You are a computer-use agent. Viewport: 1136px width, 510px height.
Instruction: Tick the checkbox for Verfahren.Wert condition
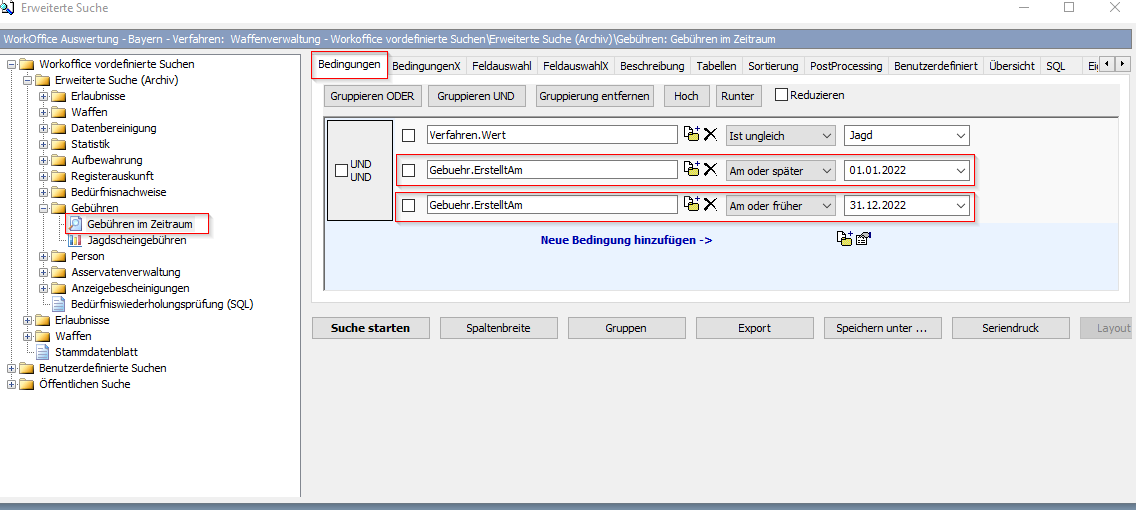(408, 135)
